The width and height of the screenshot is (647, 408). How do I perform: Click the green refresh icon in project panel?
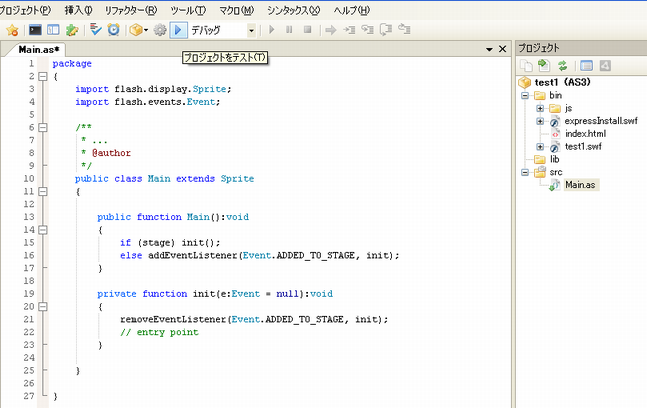pos(562,66)
